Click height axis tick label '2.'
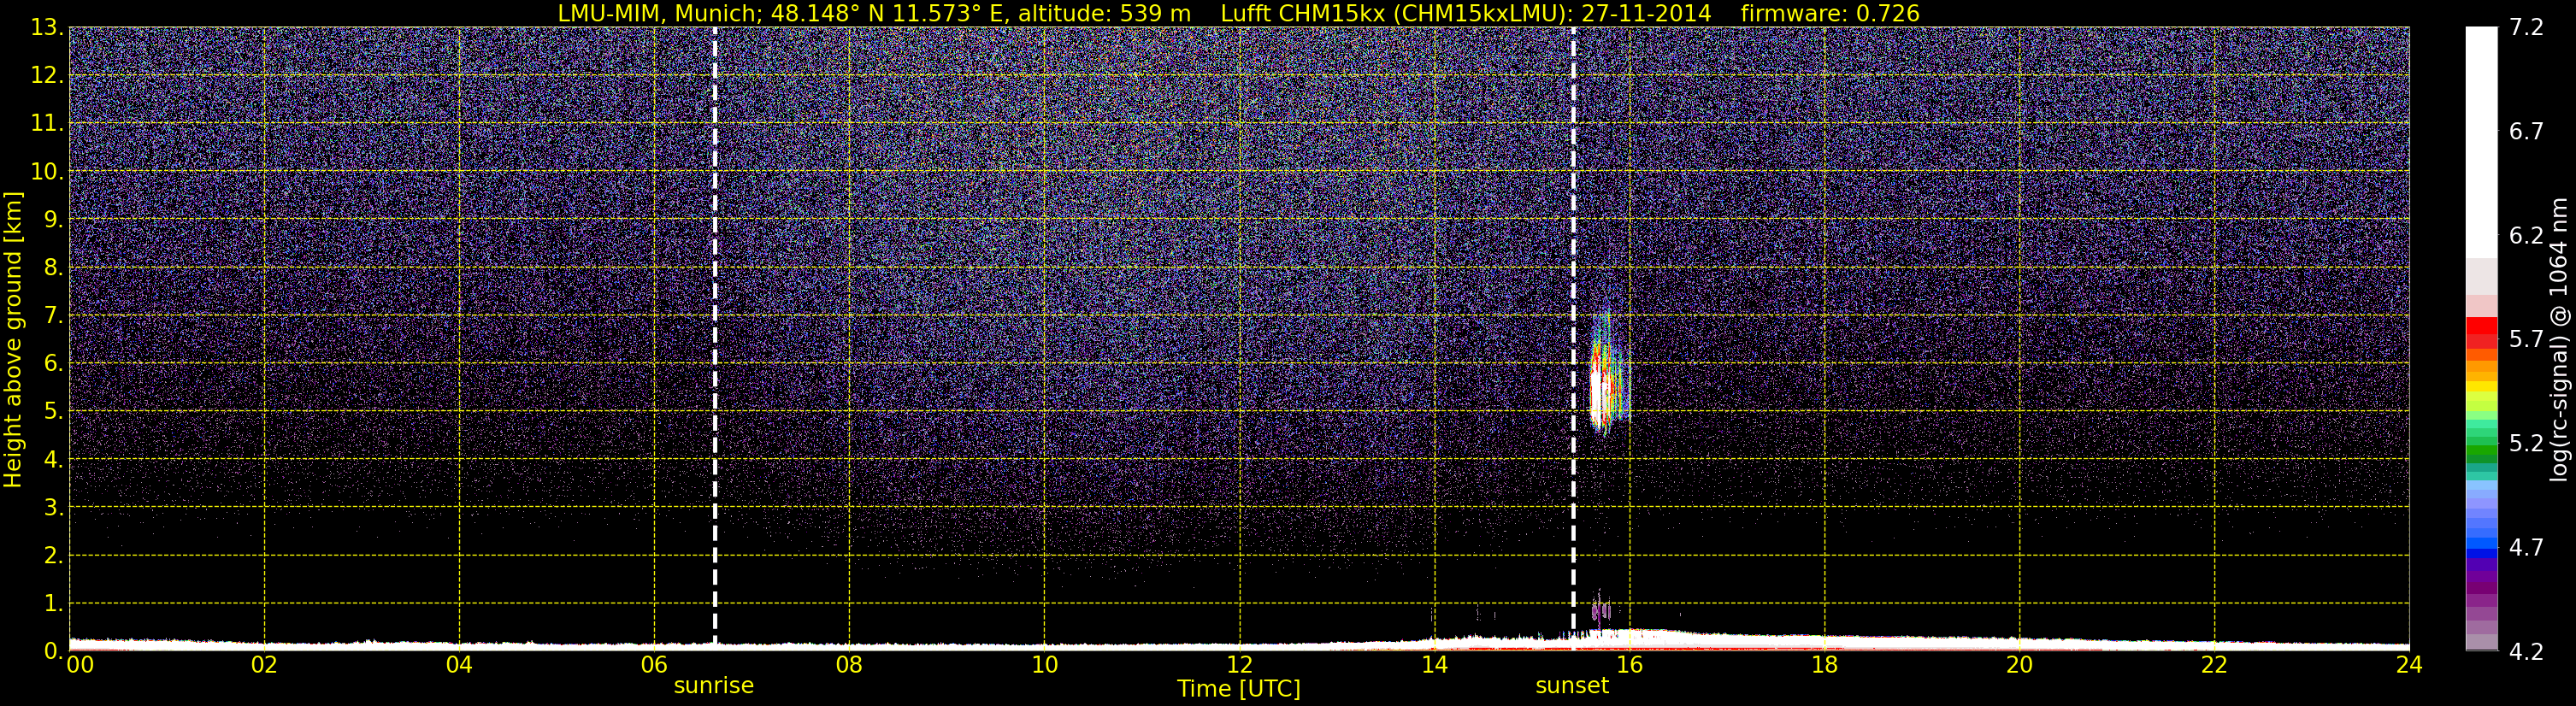Image resolution: width=2576 pixels, height=706 pixels. tap(53, 556)
